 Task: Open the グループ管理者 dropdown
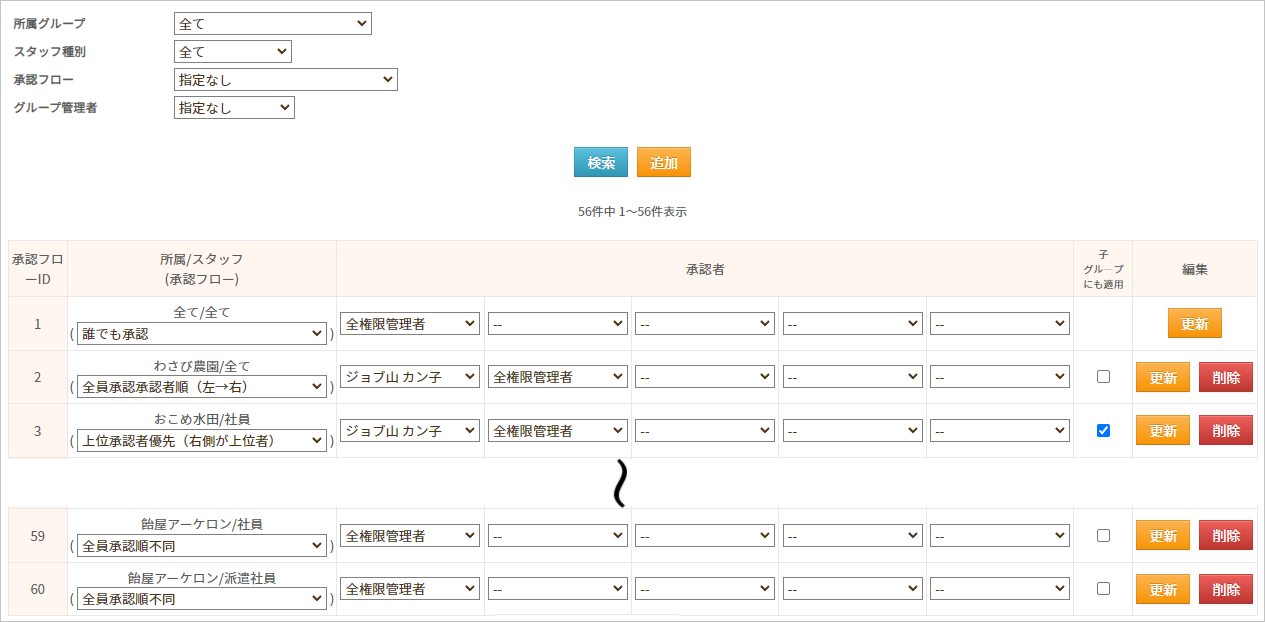pyautogui.click(x=234, y=108)
